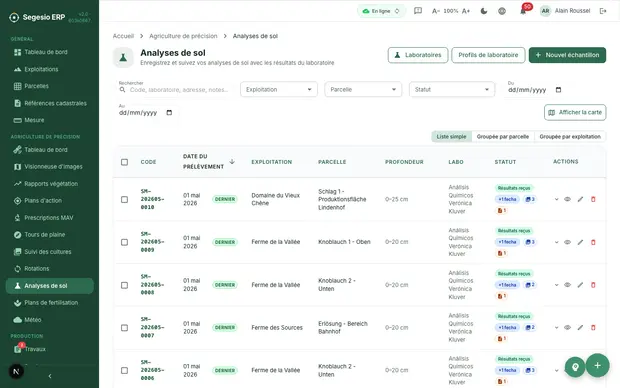The image size is (620, 388).
Task: Click the floating green plus button
Action: tap(597, 365)
